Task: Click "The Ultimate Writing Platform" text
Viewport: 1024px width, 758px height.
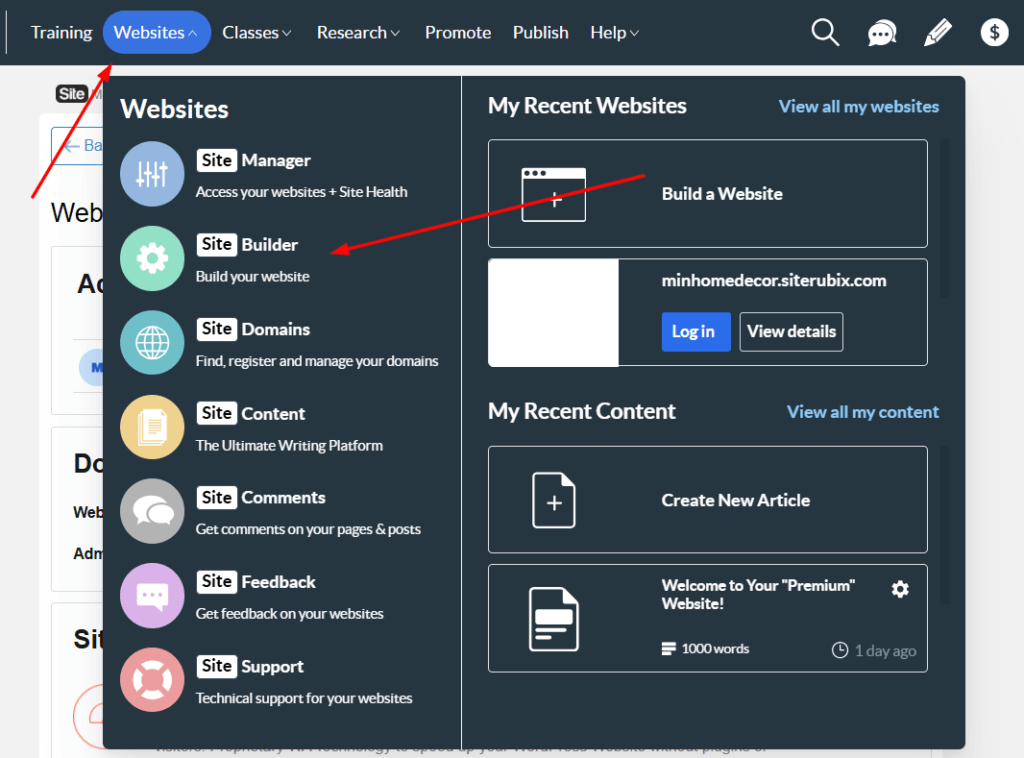Action: click(289, 445)
